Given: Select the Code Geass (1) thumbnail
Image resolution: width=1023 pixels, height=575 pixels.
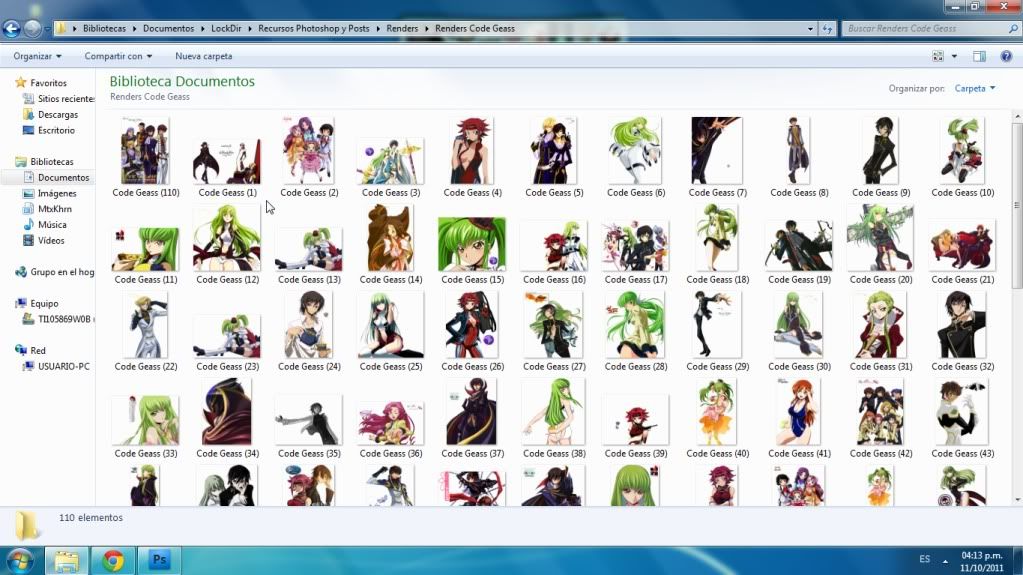Looking at the screenshot, I should [227, 161].
